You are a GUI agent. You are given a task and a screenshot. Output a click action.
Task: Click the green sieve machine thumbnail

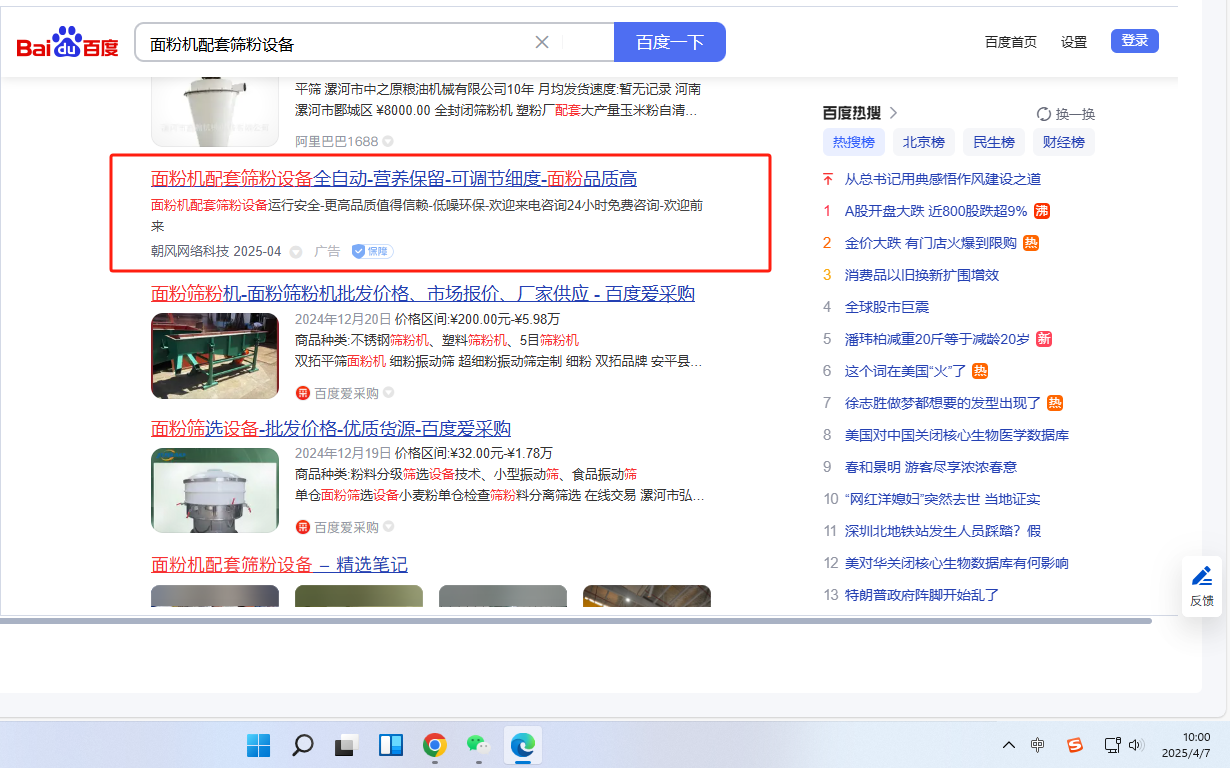click(215, 356)
